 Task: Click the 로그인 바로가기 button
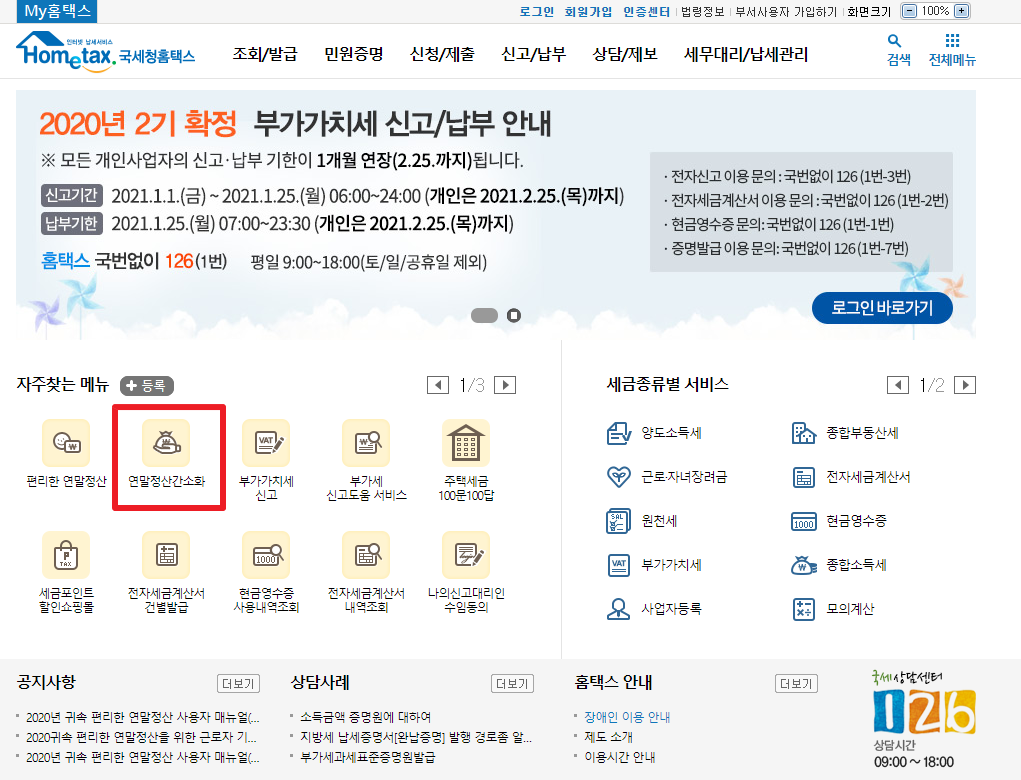[882, 308]
